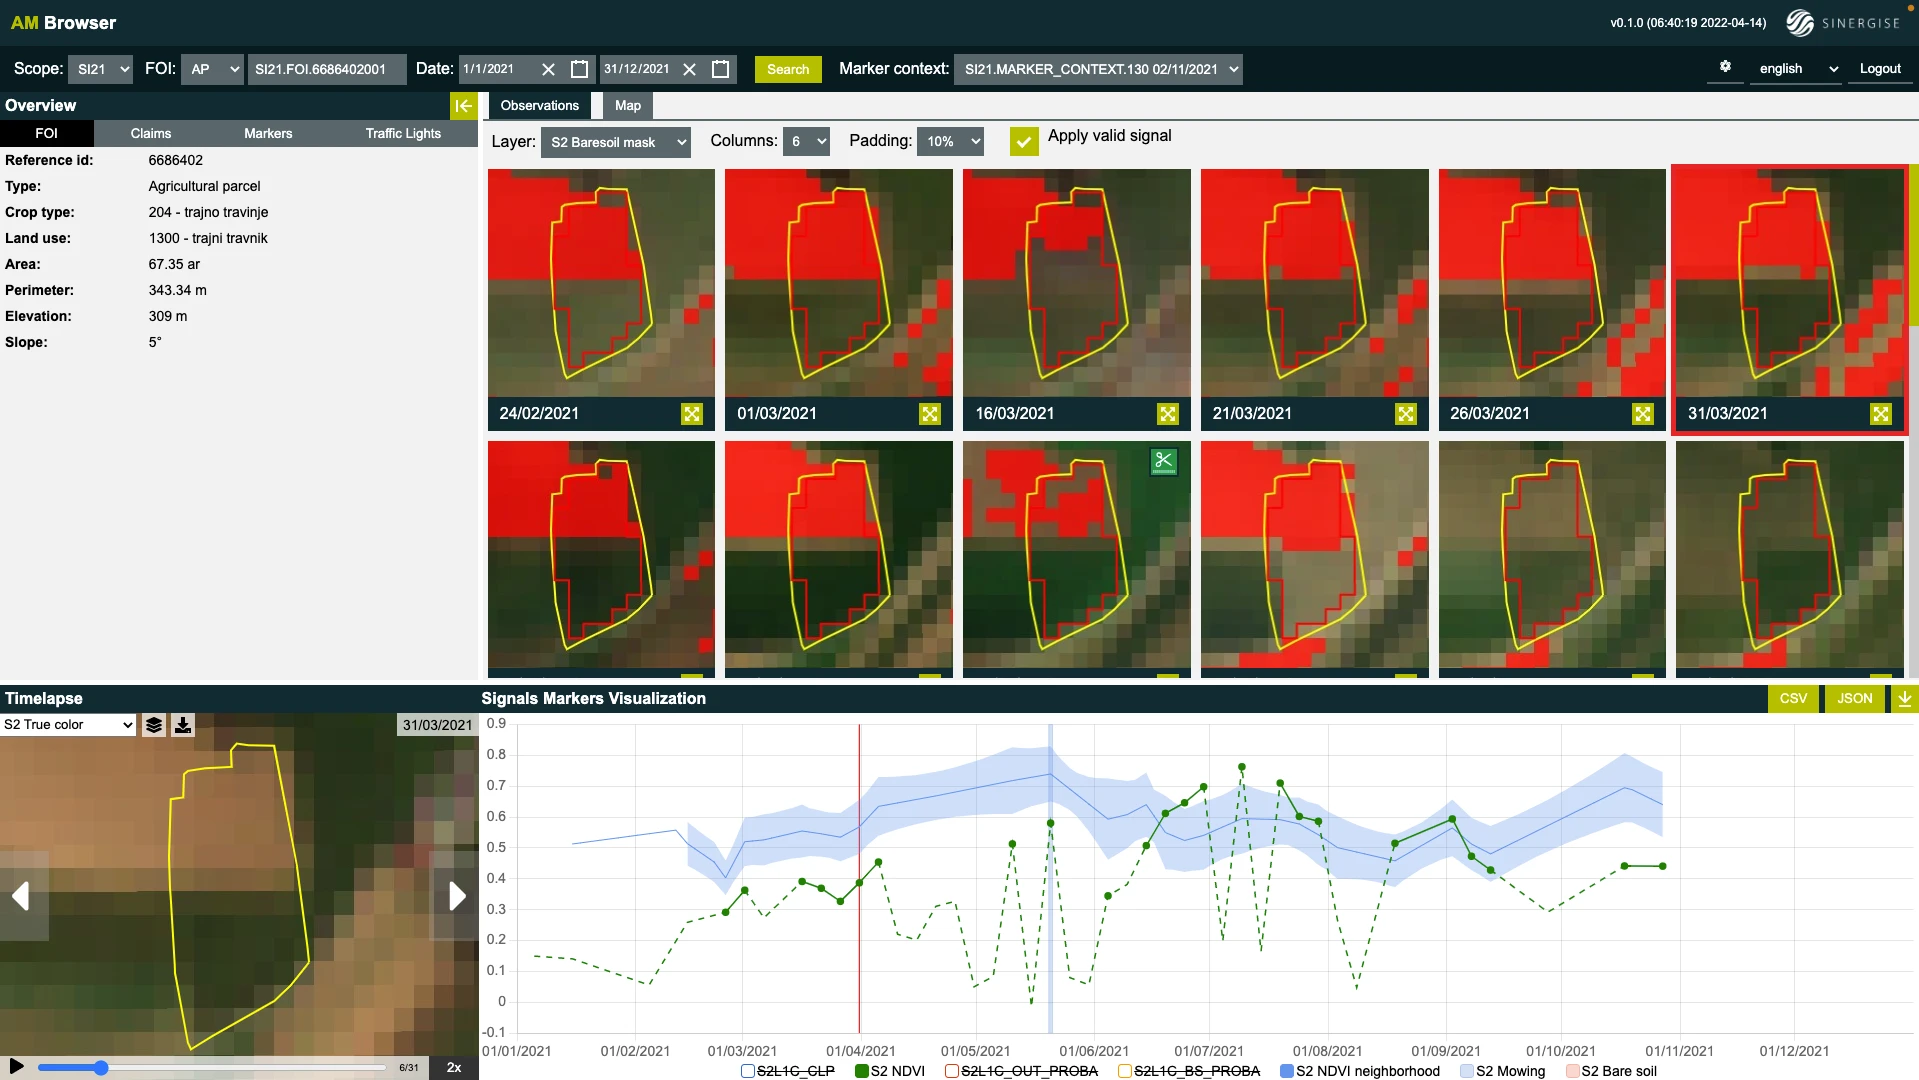Open the Layer dropdown S2 Baresoil mask
Viewport: 1919px width, 1080px height.
point(616,142)
